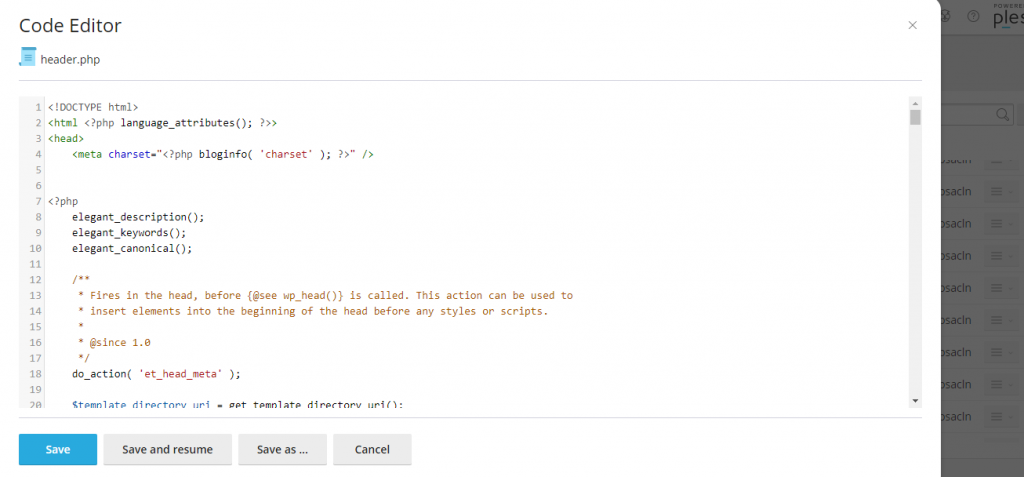Cancel editing the file
The height and width of the screenshot is (477, 1024).
pyautogui.click(x=372, y=450)
